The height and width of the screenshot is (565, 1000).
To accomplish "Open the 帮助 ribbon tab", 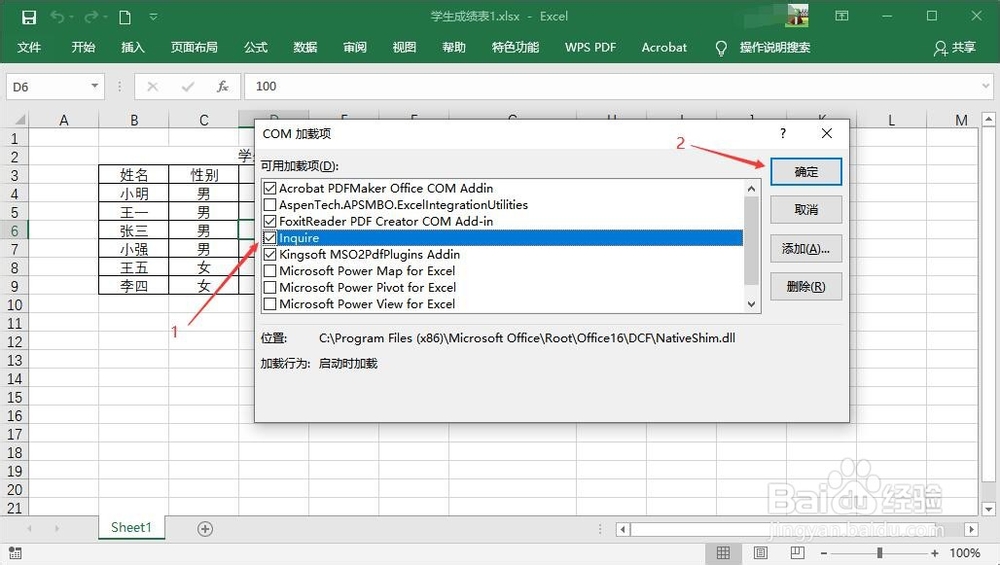I will click(454, 48).
